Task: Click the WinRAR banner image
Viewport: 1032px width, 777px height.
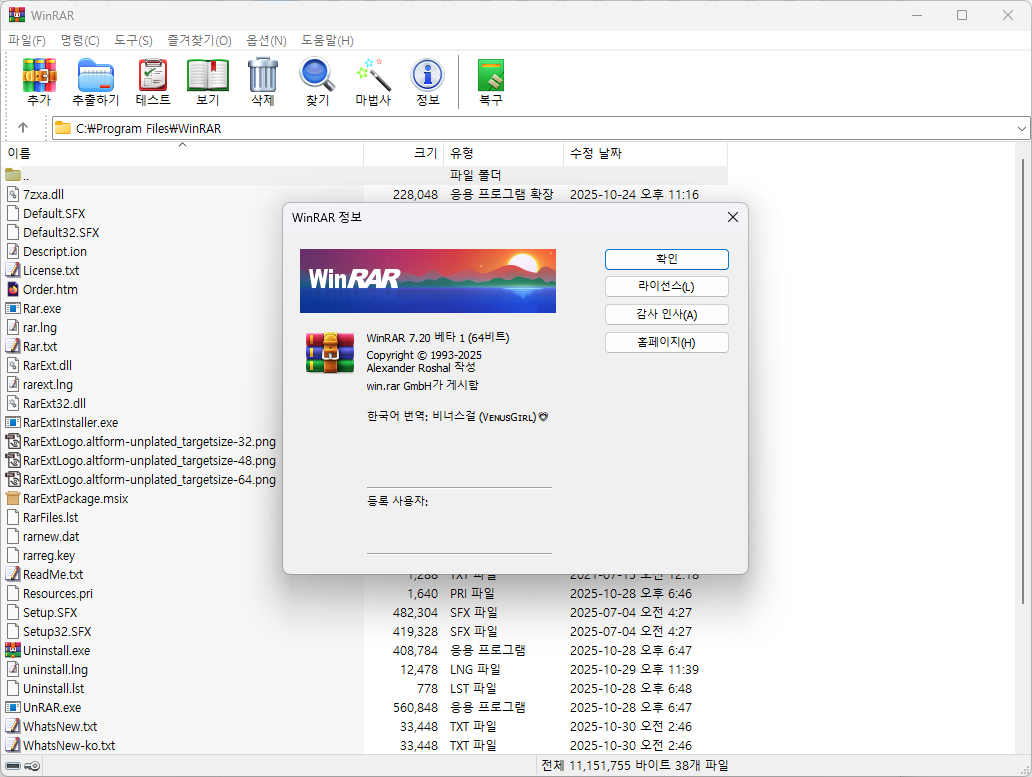Action: (428, 281)
